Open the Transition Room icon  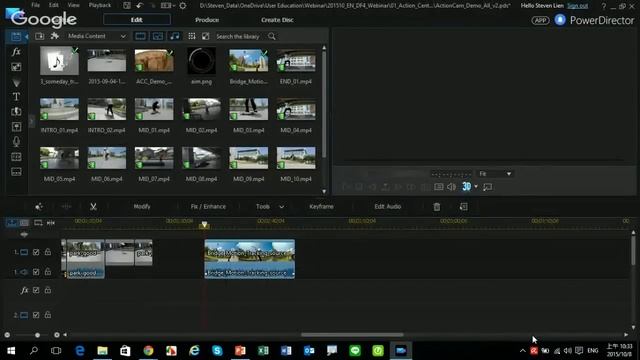(x=16, y=111)
